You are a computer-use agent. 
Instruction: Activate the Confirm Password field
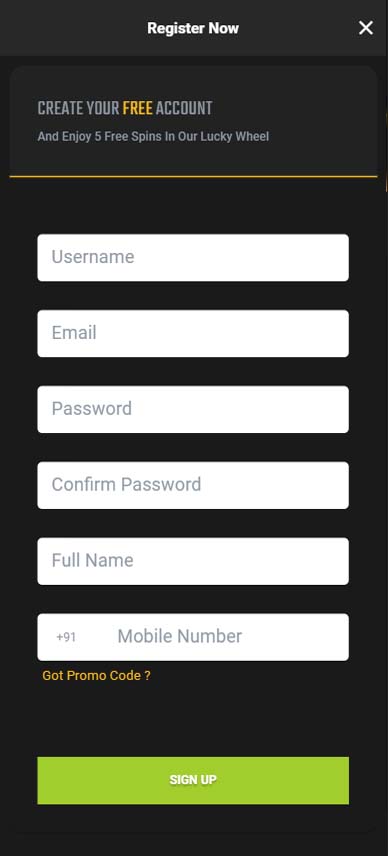[x=193, y=485]
